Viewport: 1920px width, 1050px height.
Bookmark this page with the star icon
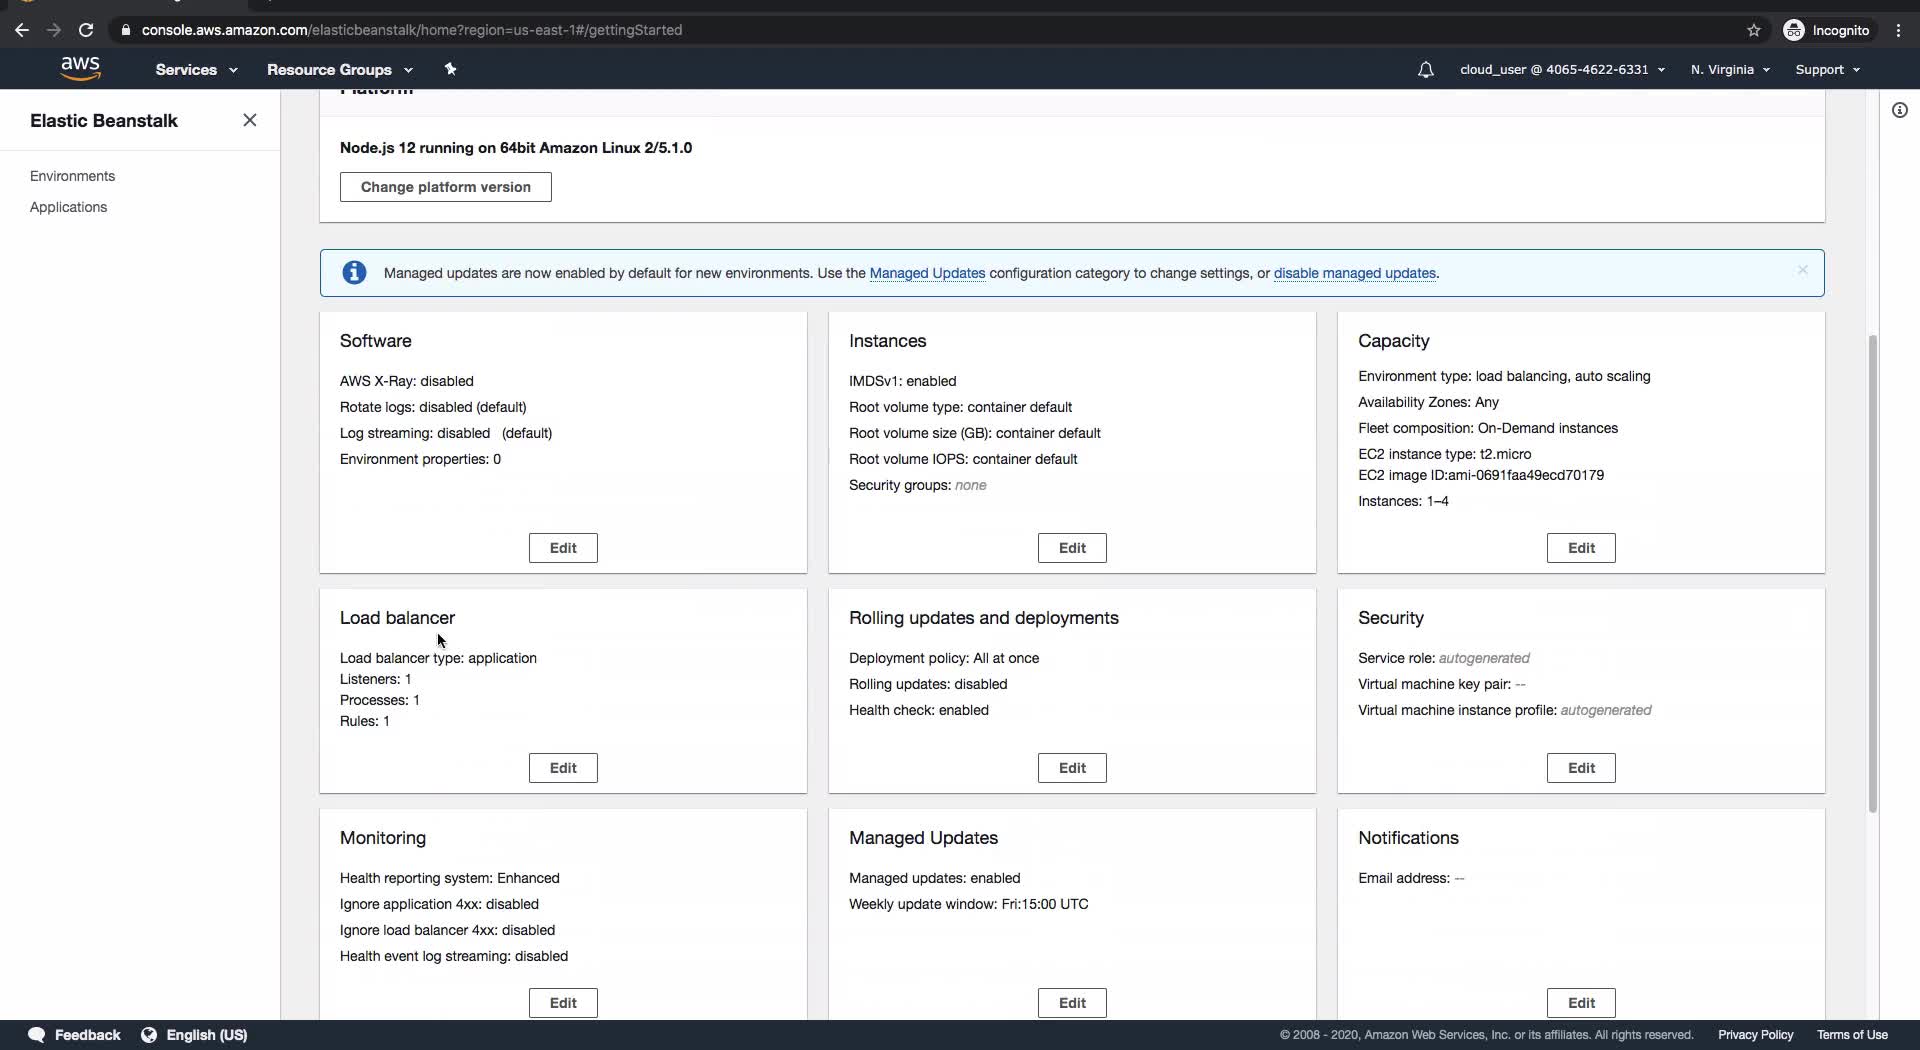click(x=1753, y=30)
